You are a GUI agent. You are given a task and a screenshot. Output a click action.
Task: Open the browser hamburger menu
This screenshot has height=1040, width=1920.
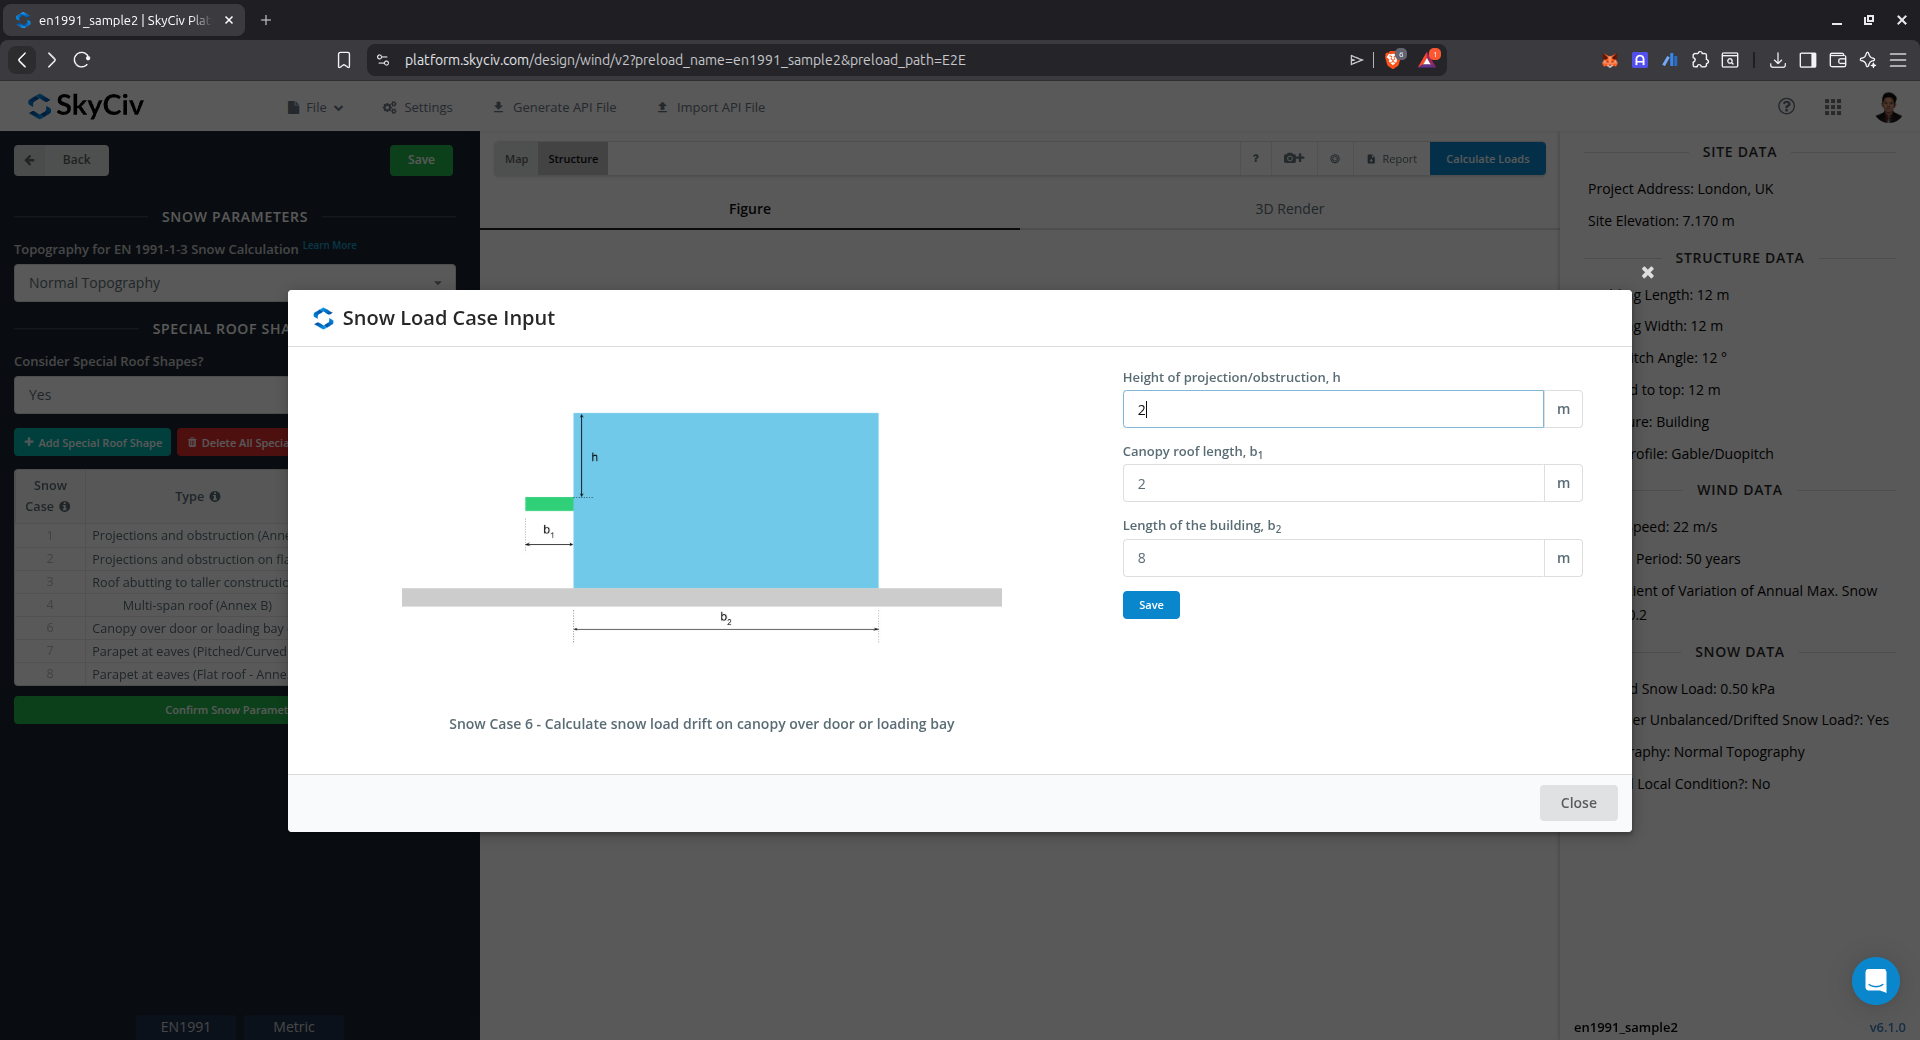click(1897, 60)
